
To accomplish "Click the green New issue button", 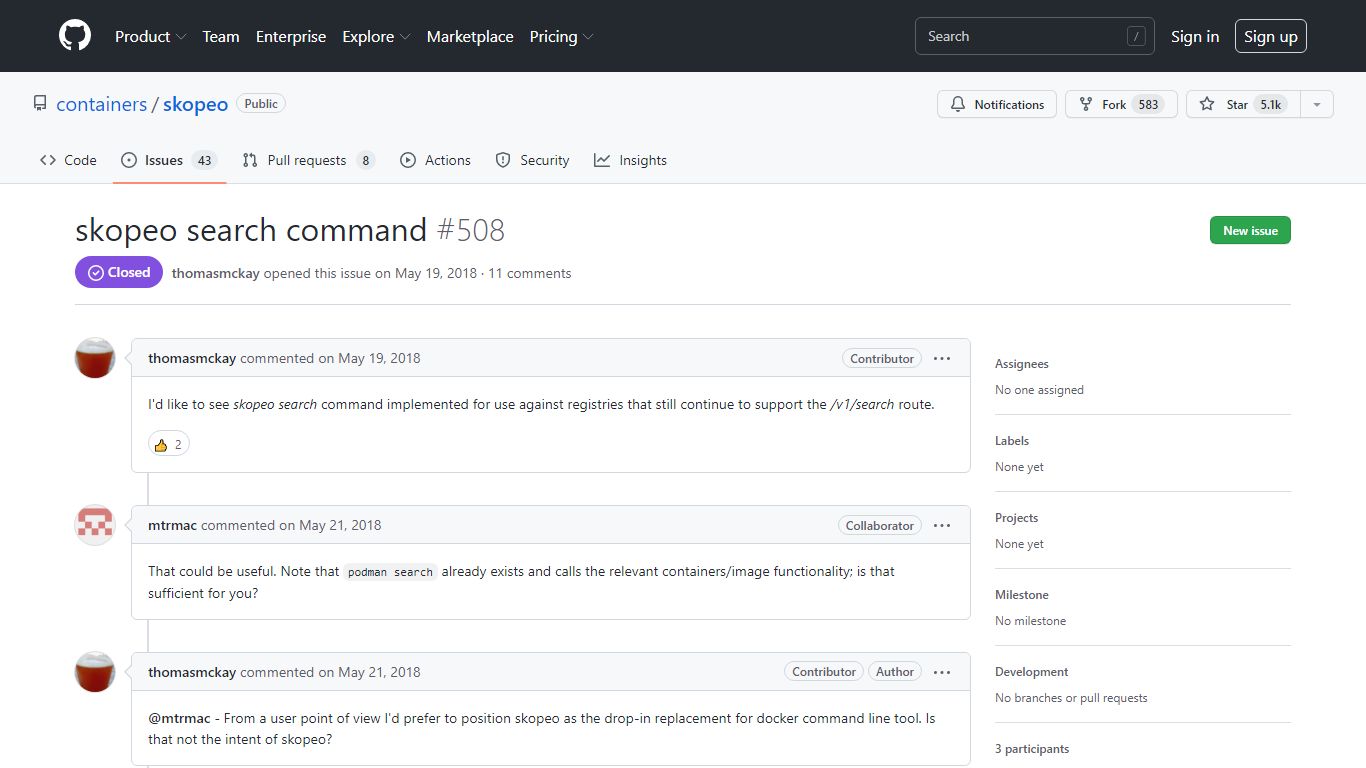I will point(1250,230).
